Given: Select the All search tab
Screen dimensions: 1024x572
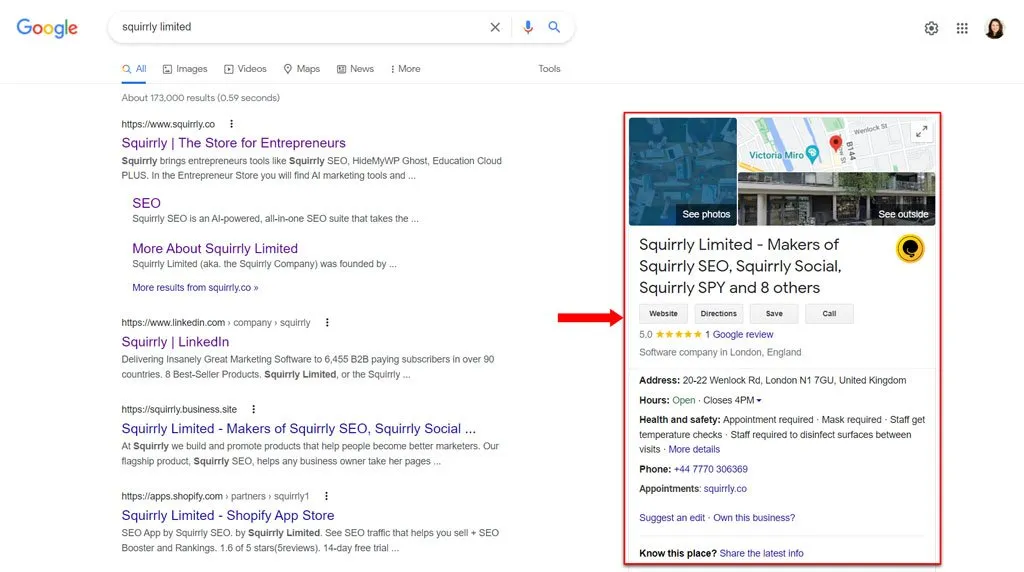Looking at the screenshot, I should click(134, 69).
